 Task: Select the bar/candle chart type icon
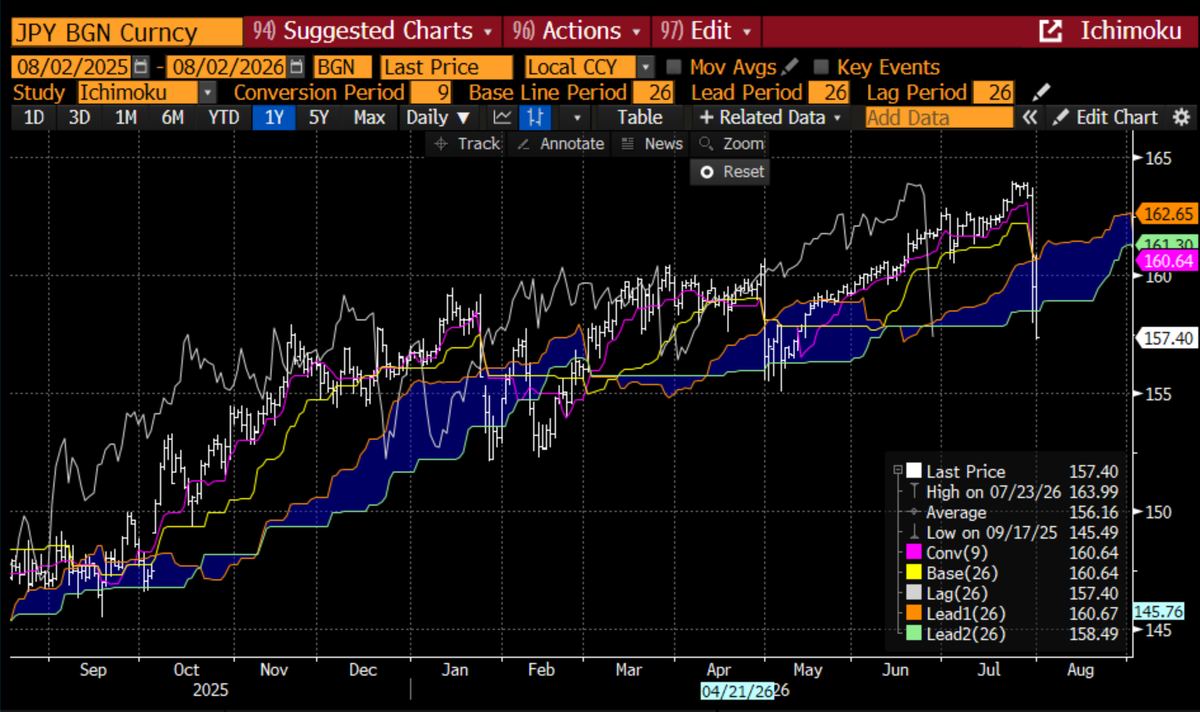[x=537, y=117]
